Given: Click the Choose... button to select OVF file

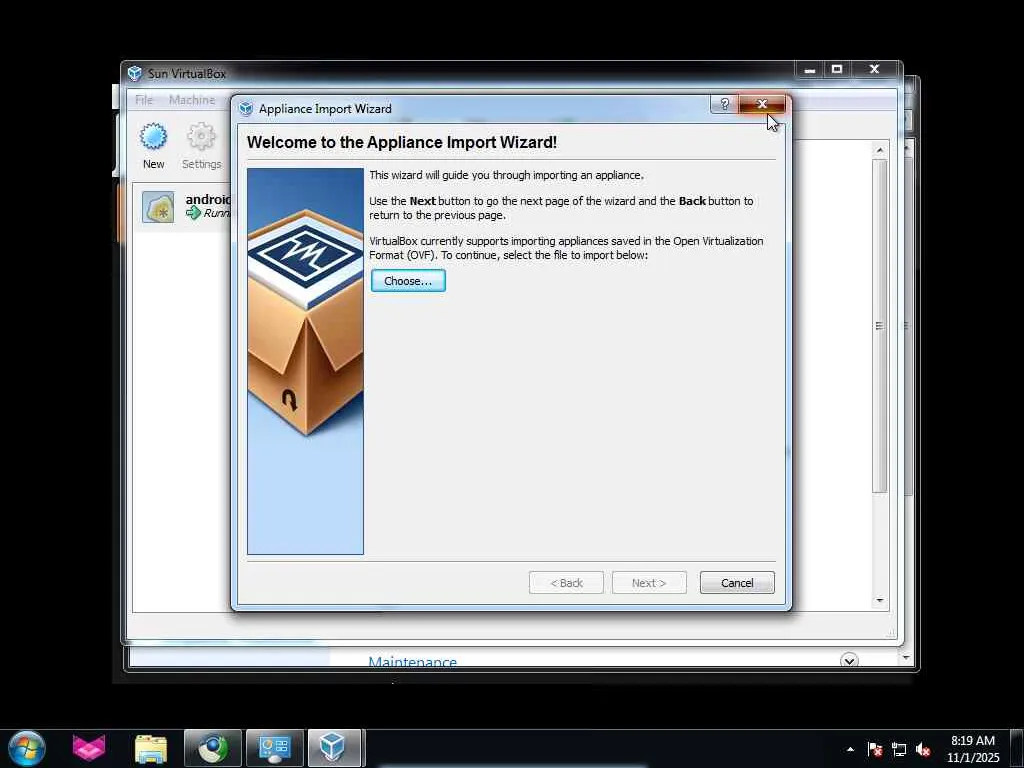Looking at the screenshot, I should click(x=408, y=281).
